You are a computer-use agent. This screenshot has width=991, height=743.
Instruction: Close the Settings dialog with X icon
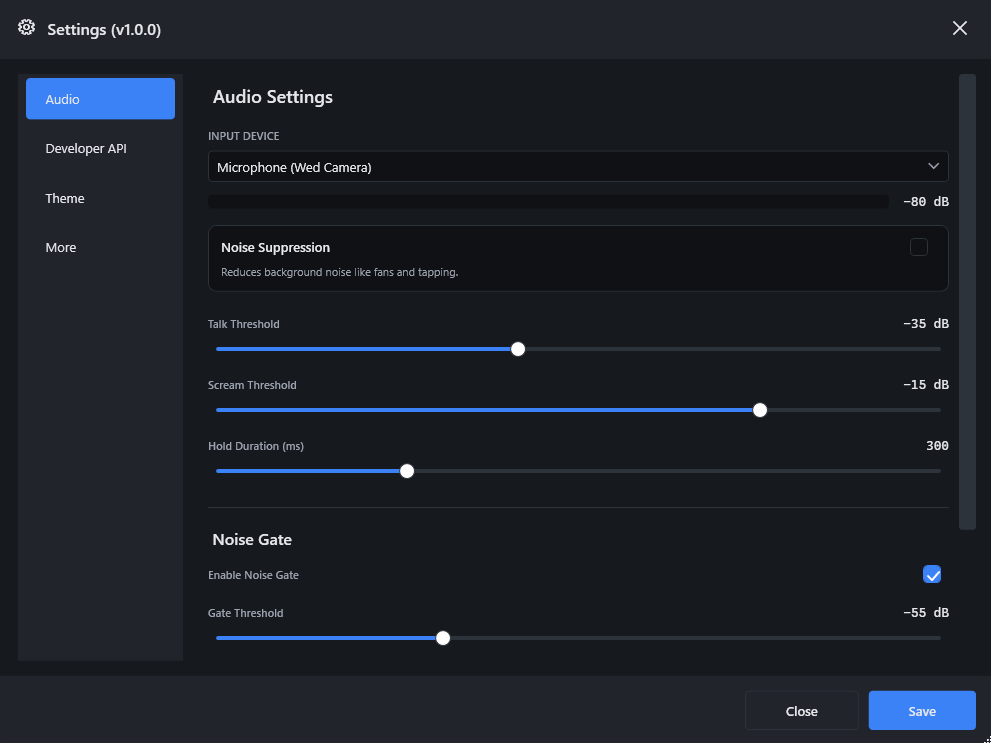tap(960, 28)
